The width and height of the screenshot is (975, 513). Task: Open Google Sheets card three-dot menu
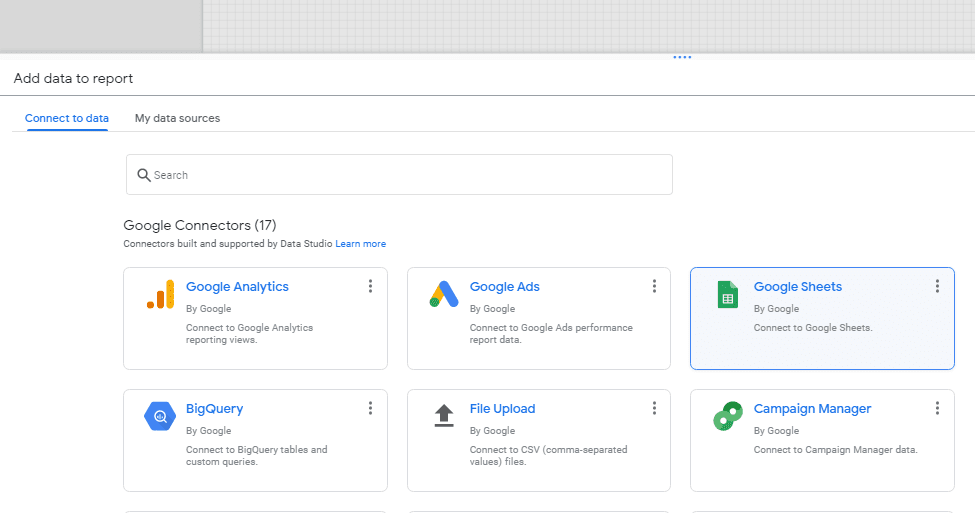(937, 286)
